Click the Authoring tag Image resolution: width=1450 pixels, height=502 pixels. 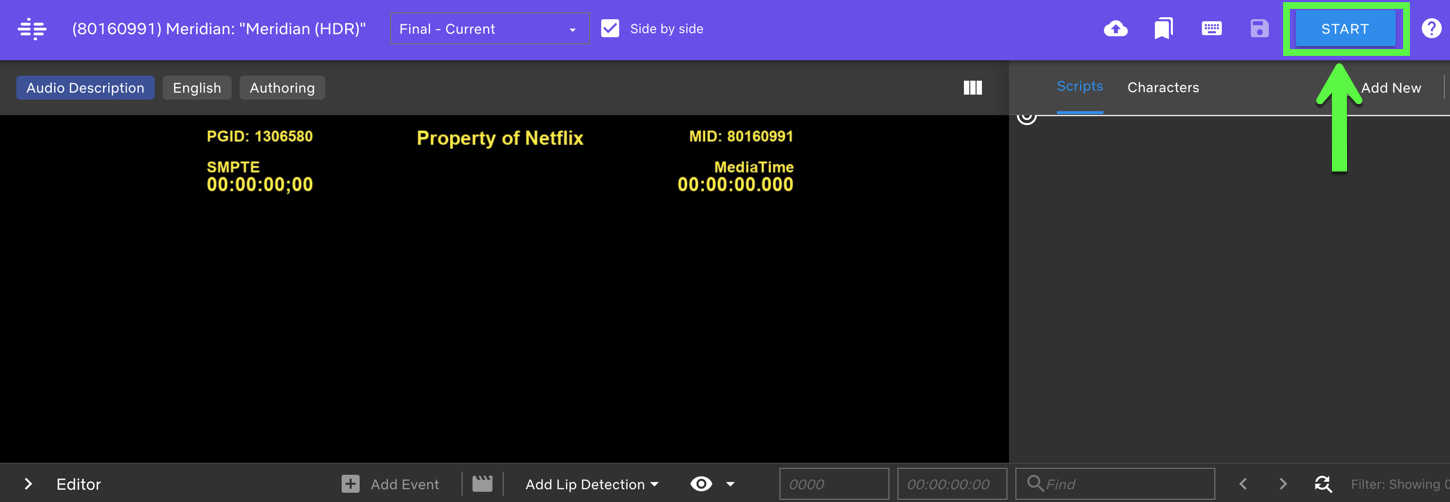coord(282,88)
